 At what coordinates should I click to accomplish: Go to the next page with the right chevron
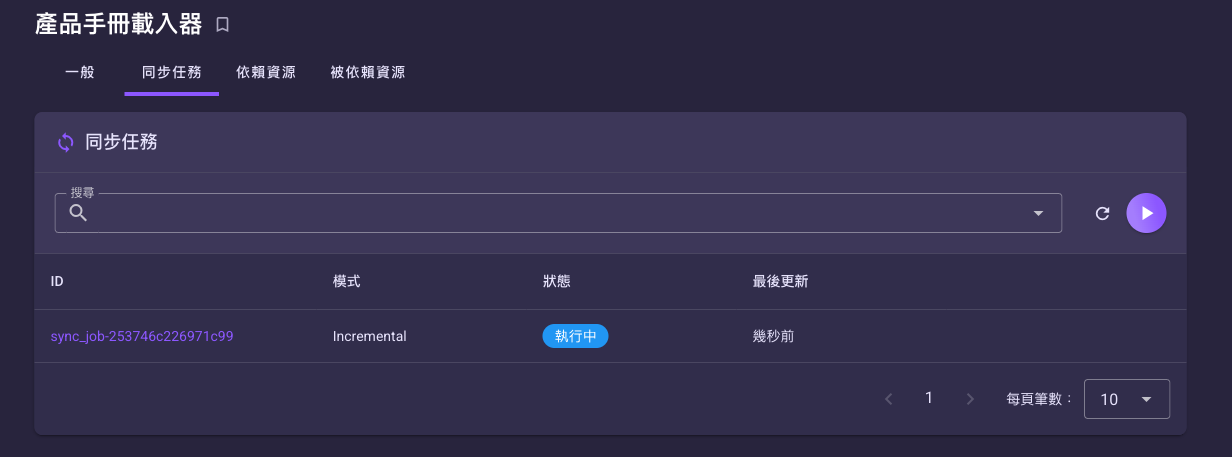coord(969,399)
